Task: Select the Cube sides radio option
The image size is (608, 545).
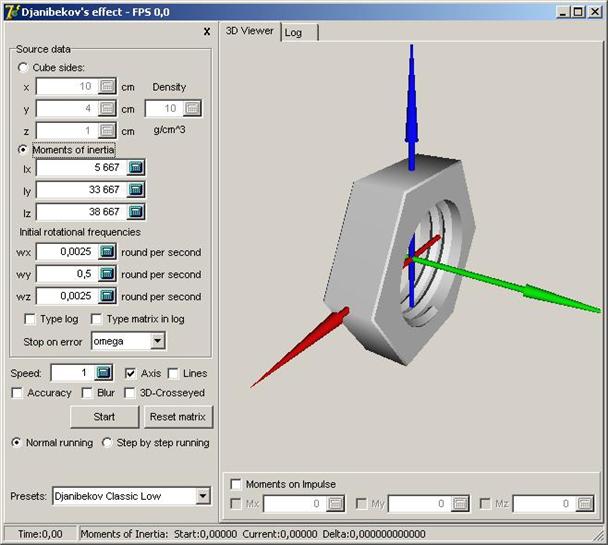Action: click(x=24, y=67)
